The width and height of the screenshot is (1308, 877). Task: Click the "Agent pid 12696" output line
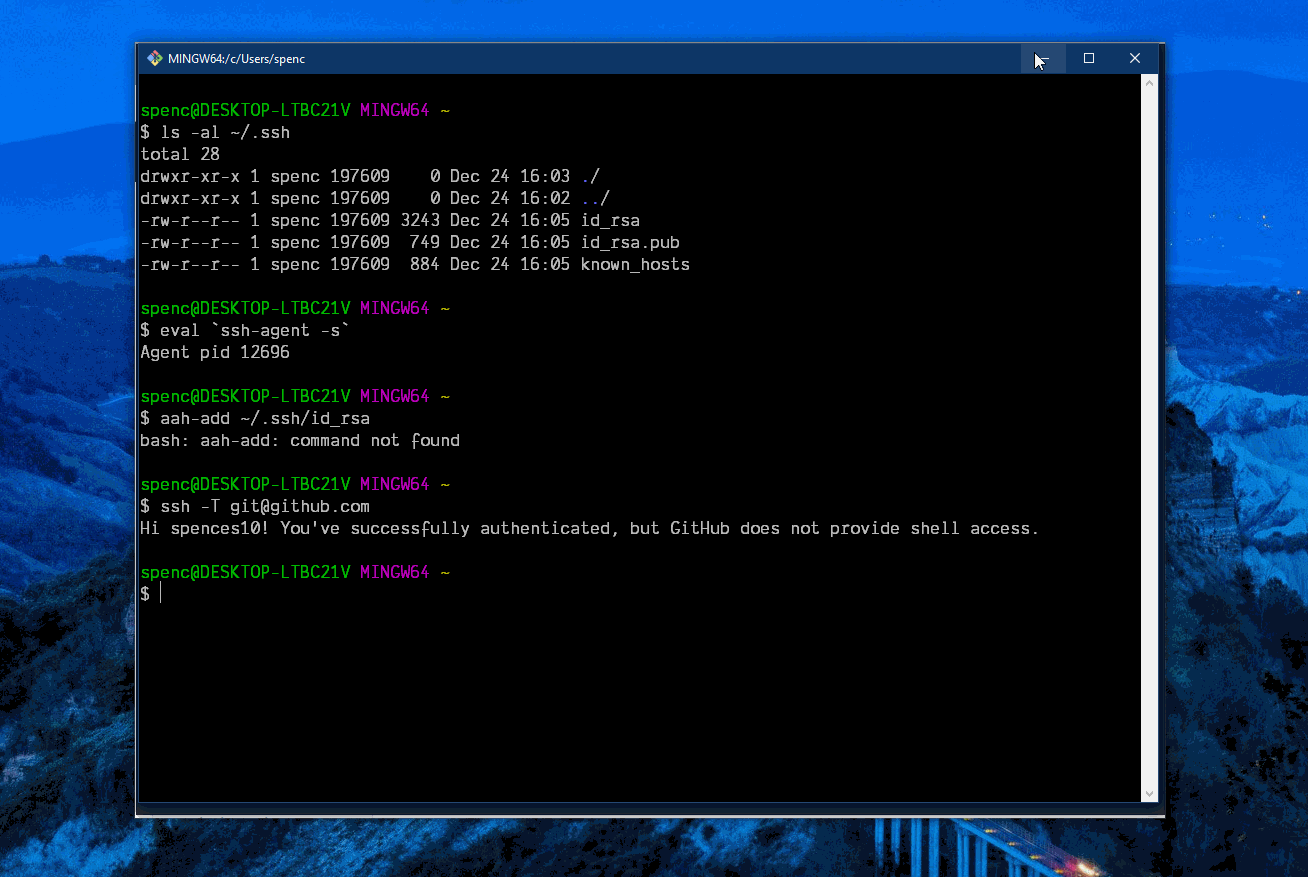215,353
